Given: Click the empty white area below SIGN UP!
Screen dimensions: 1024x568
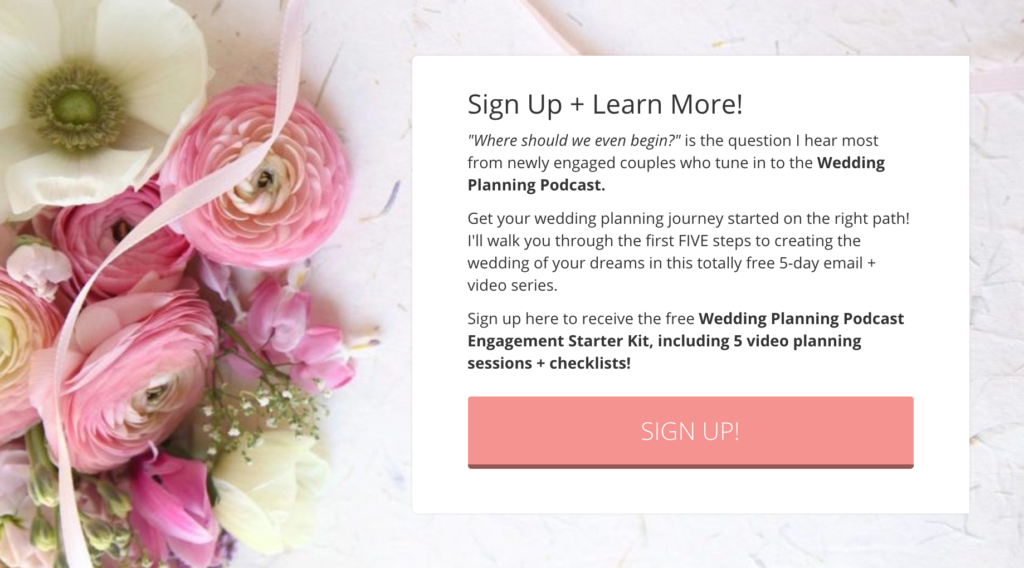Looking at the screenshot, I should pyautogui.click(x=690, y=491).
